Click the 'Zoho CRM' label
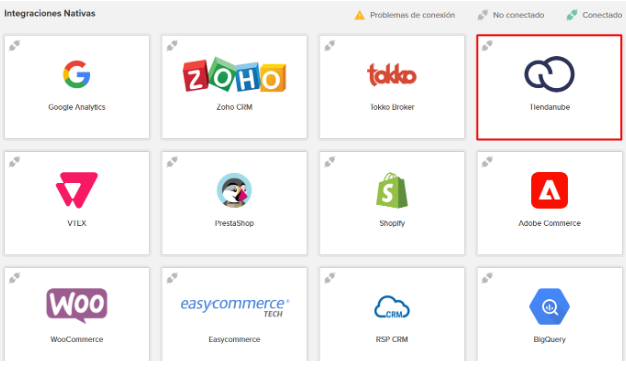The width and height of the screenshot is (626, 380). [234, 107]
